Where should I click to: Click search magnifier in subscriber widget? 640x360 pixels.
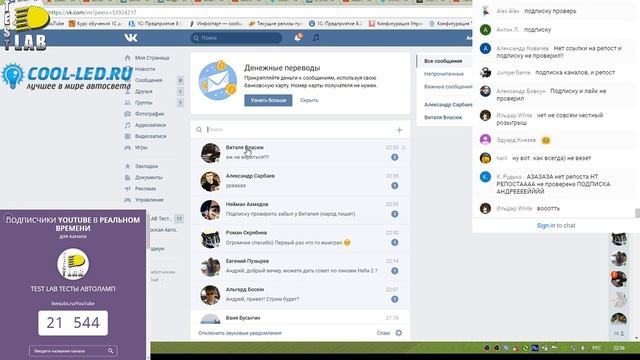(111, 351)
